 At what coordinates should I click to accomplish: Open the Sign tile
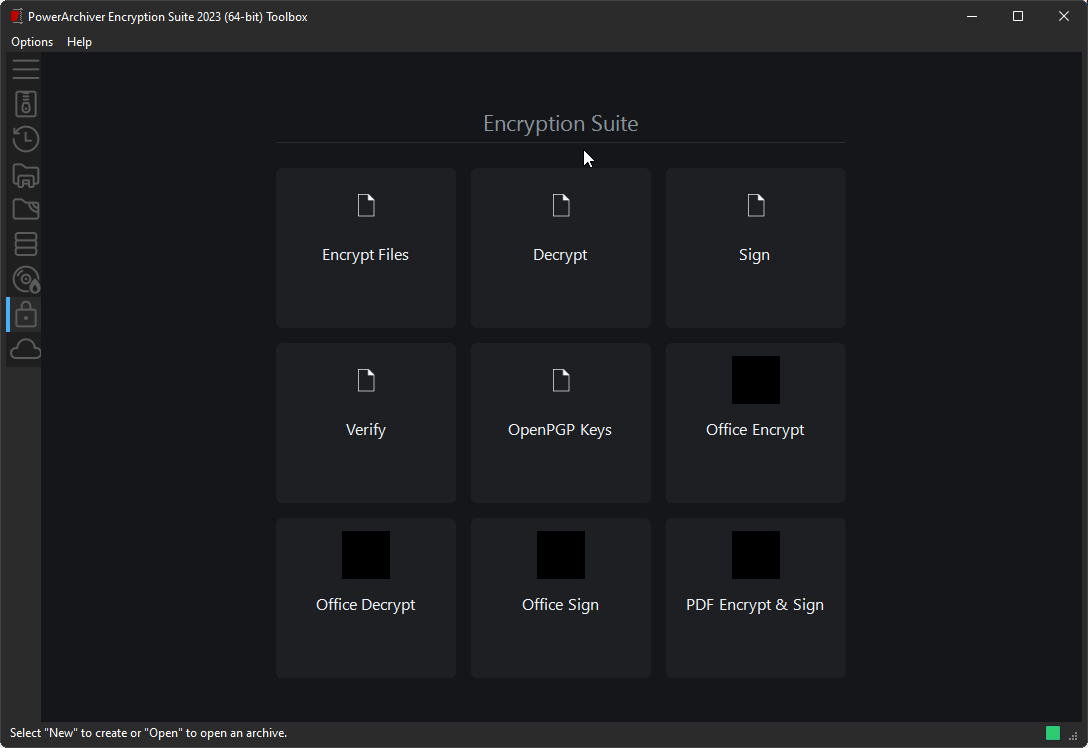coord(755,248)
